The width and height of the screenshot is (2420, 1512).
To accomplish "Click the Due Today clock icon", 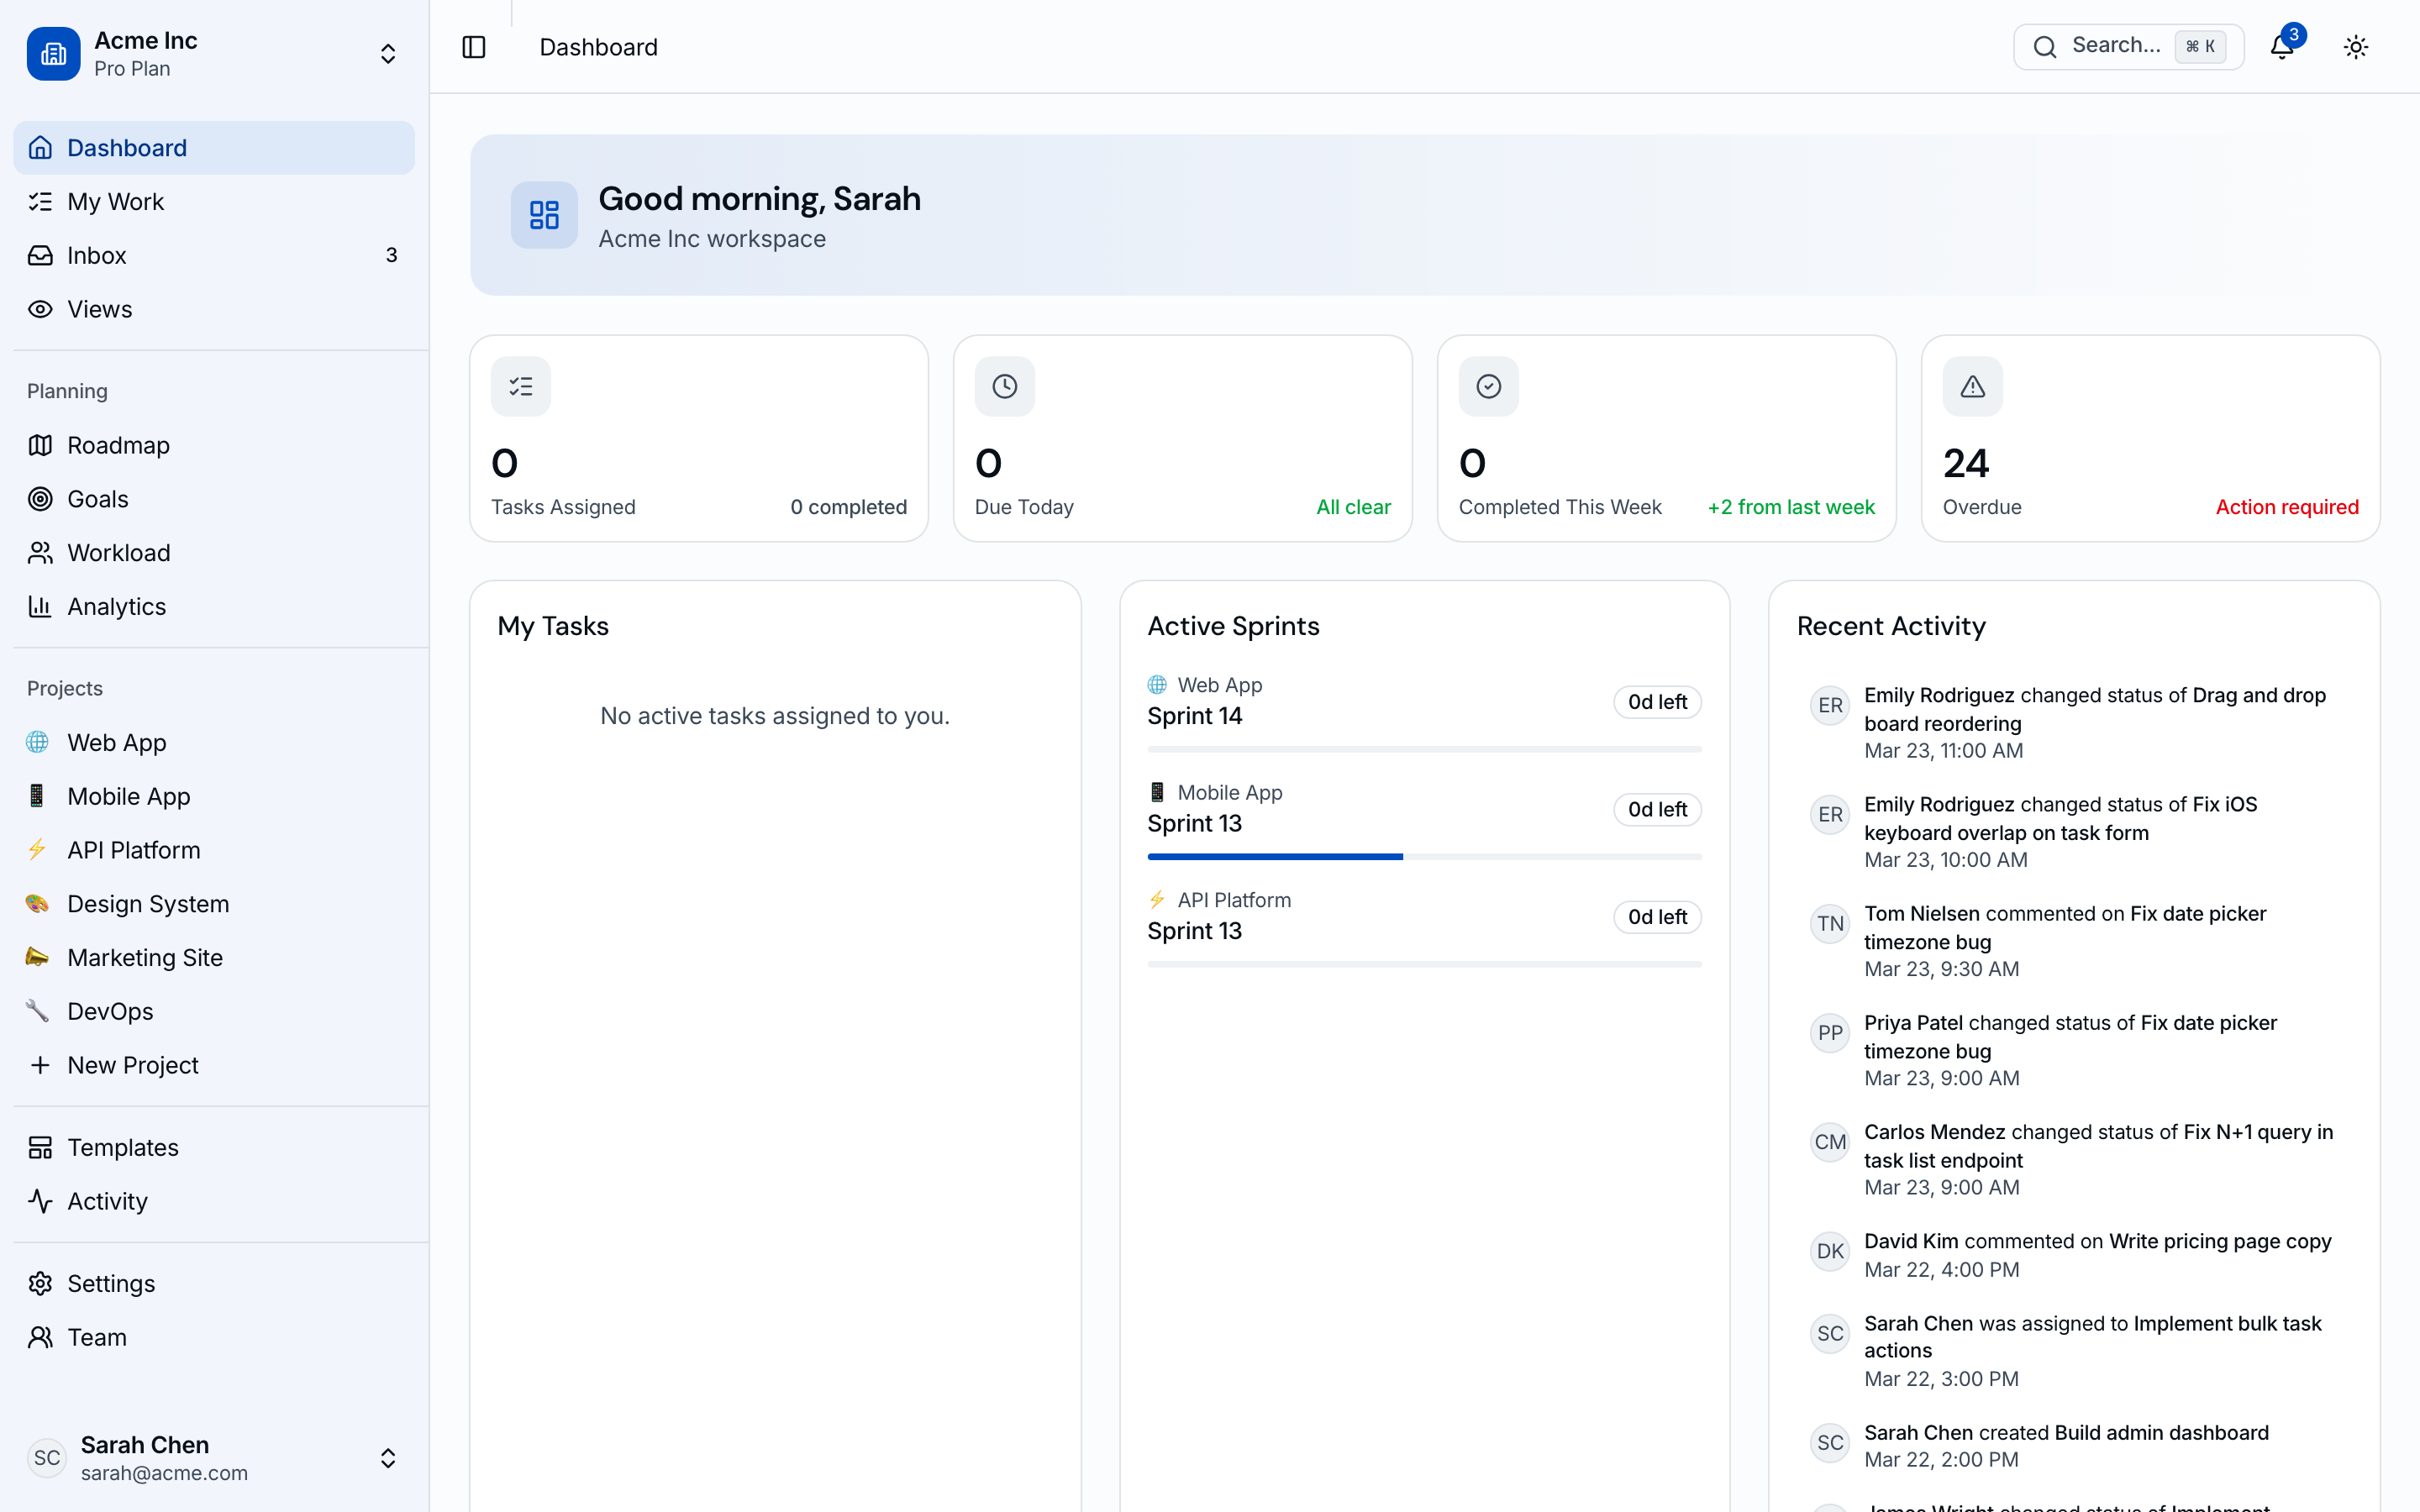I will coord(1004,386).
